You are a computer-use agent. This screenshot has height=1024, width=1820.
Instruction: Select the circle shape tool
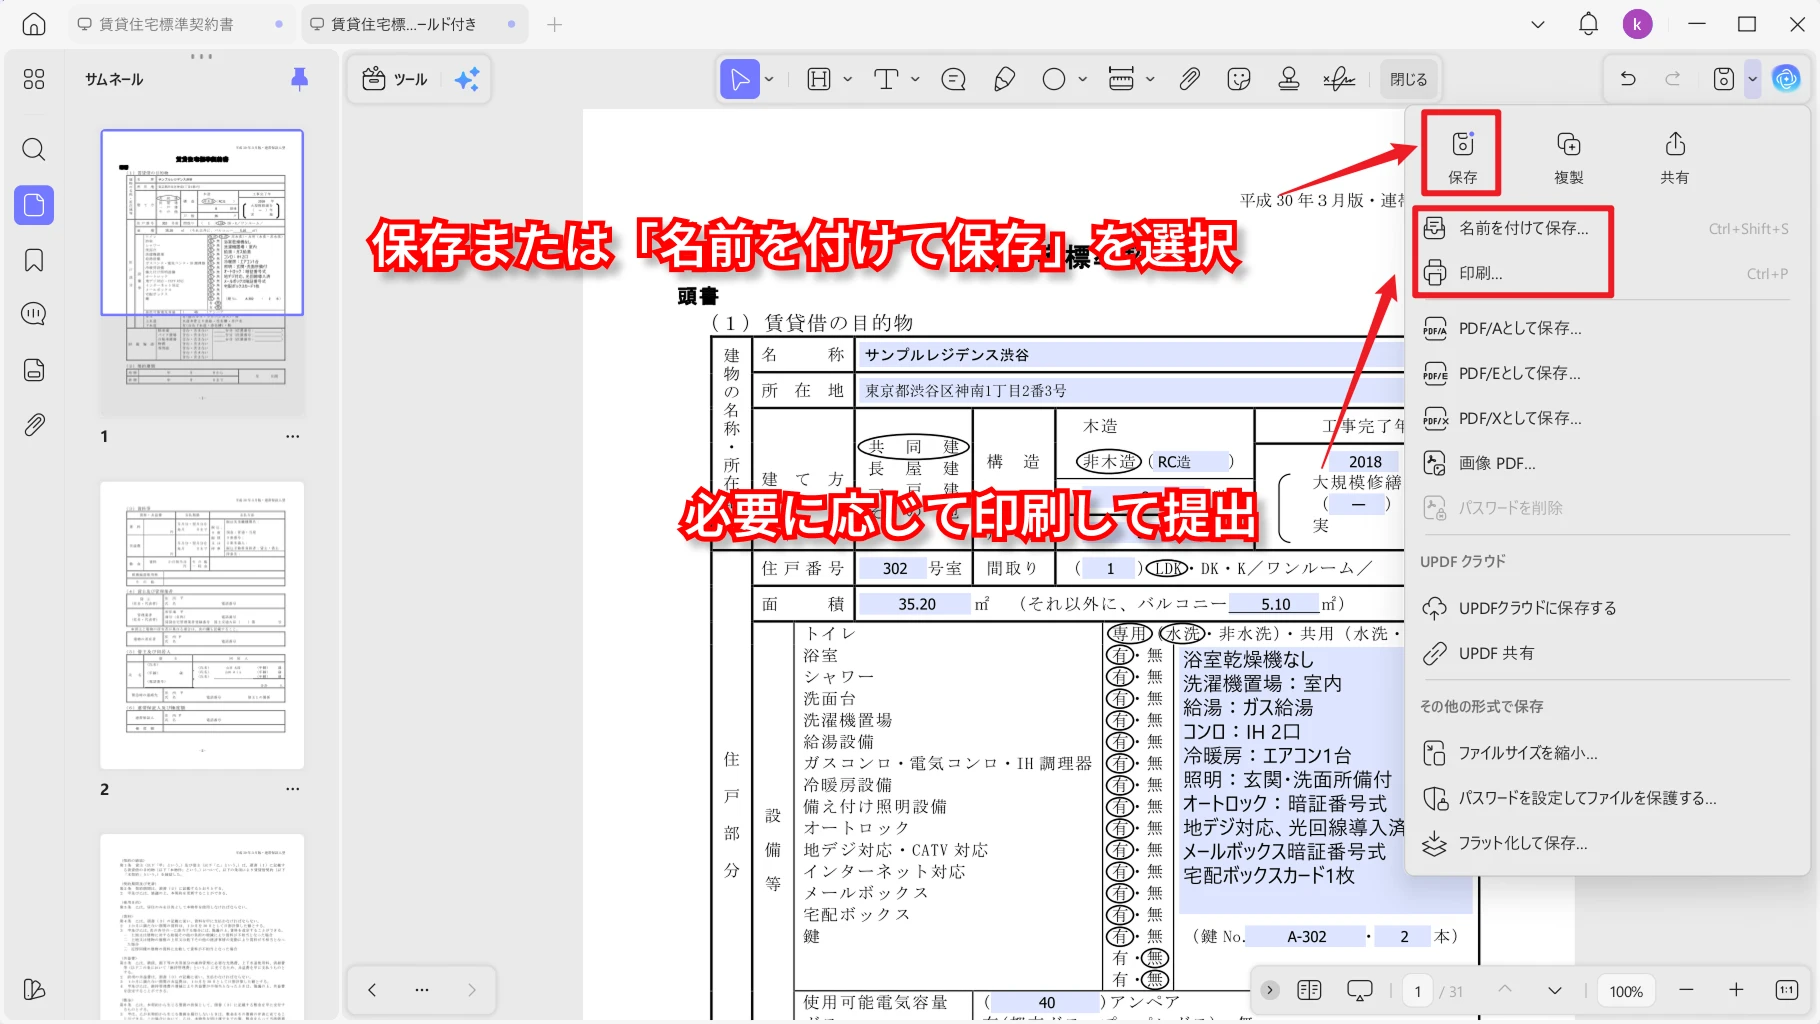click(x=1054, y=79)
